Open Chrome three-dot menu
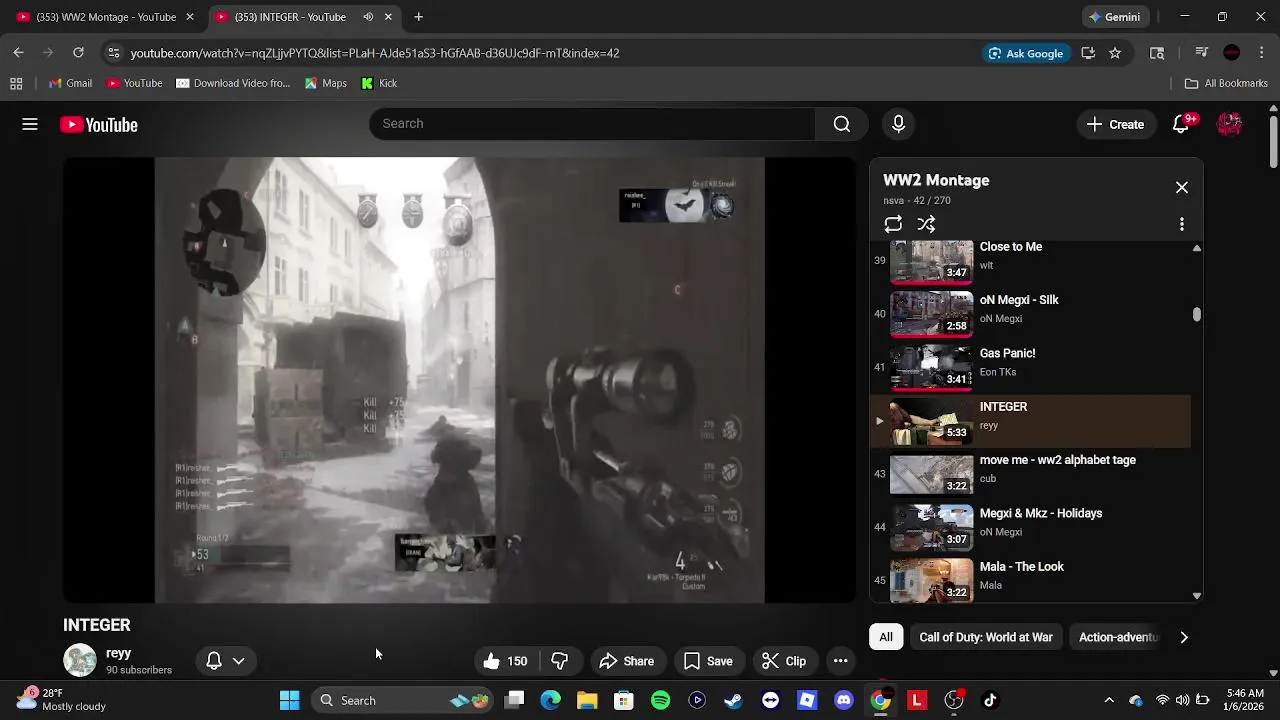 (1261, 53)
